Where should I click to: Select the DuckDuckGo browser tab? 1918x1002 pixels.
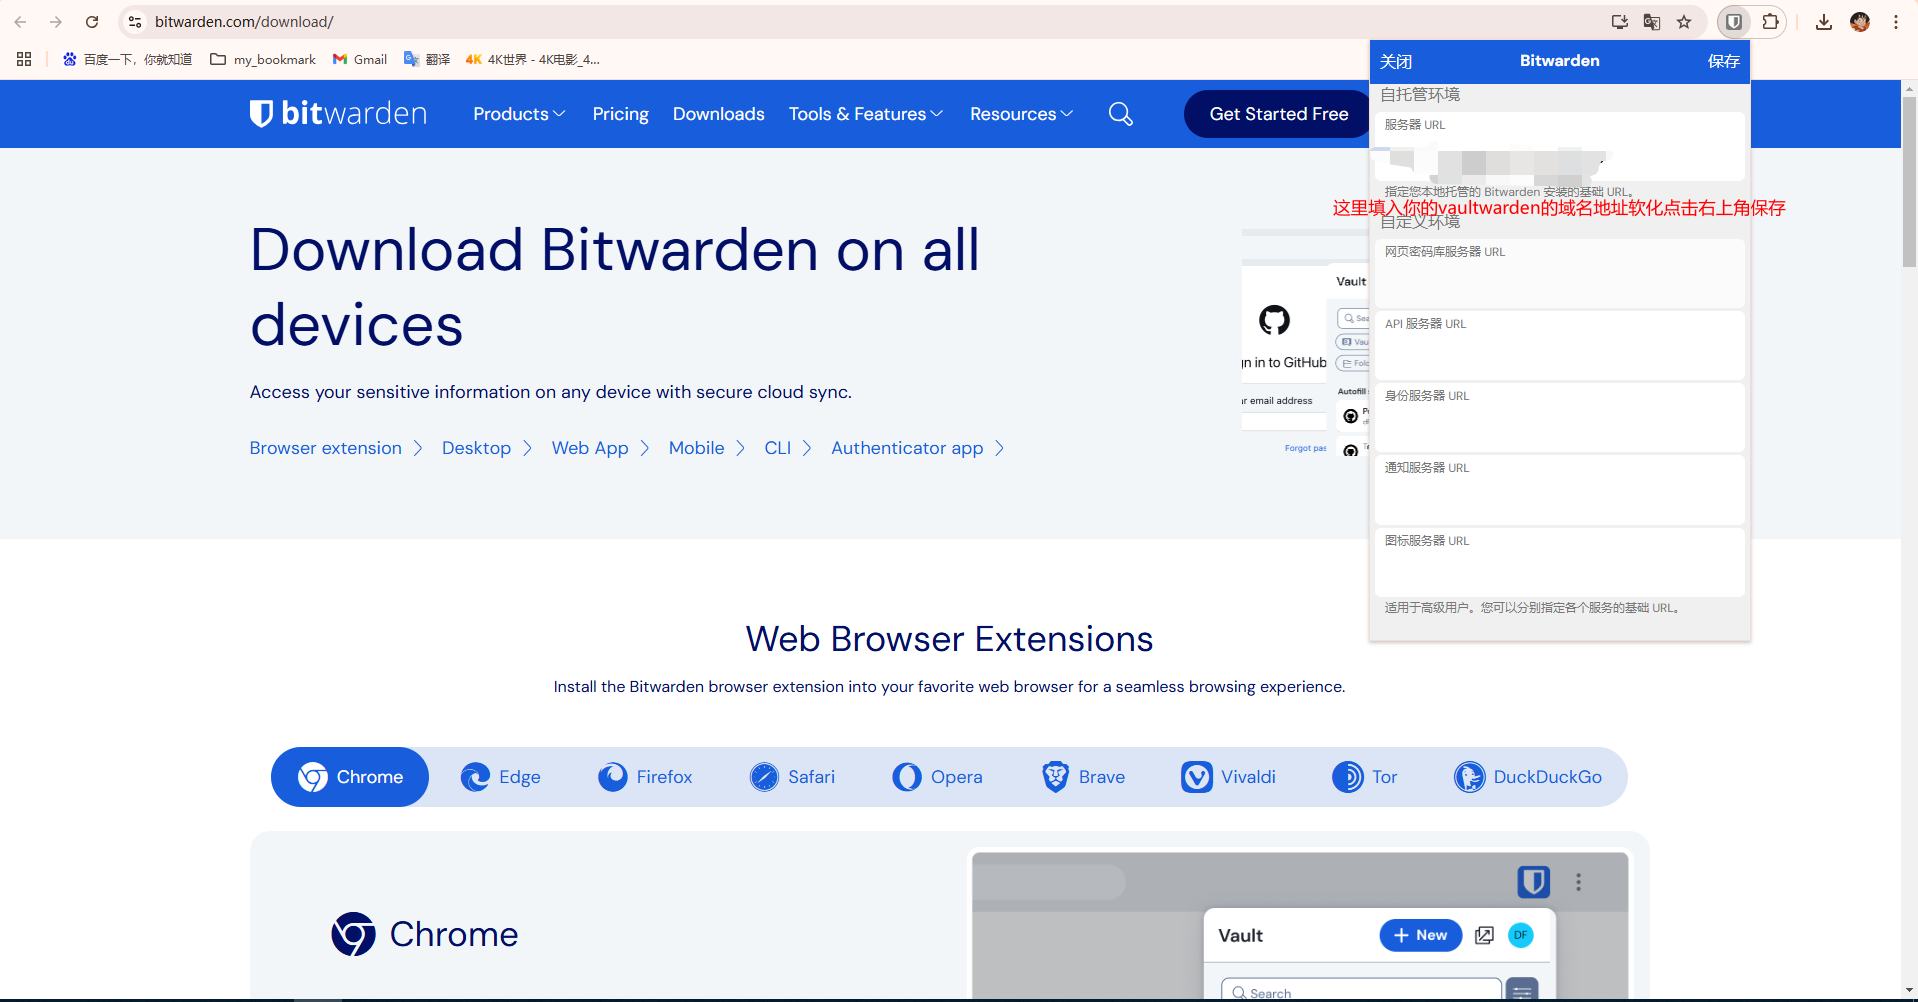click(1528, 777)
